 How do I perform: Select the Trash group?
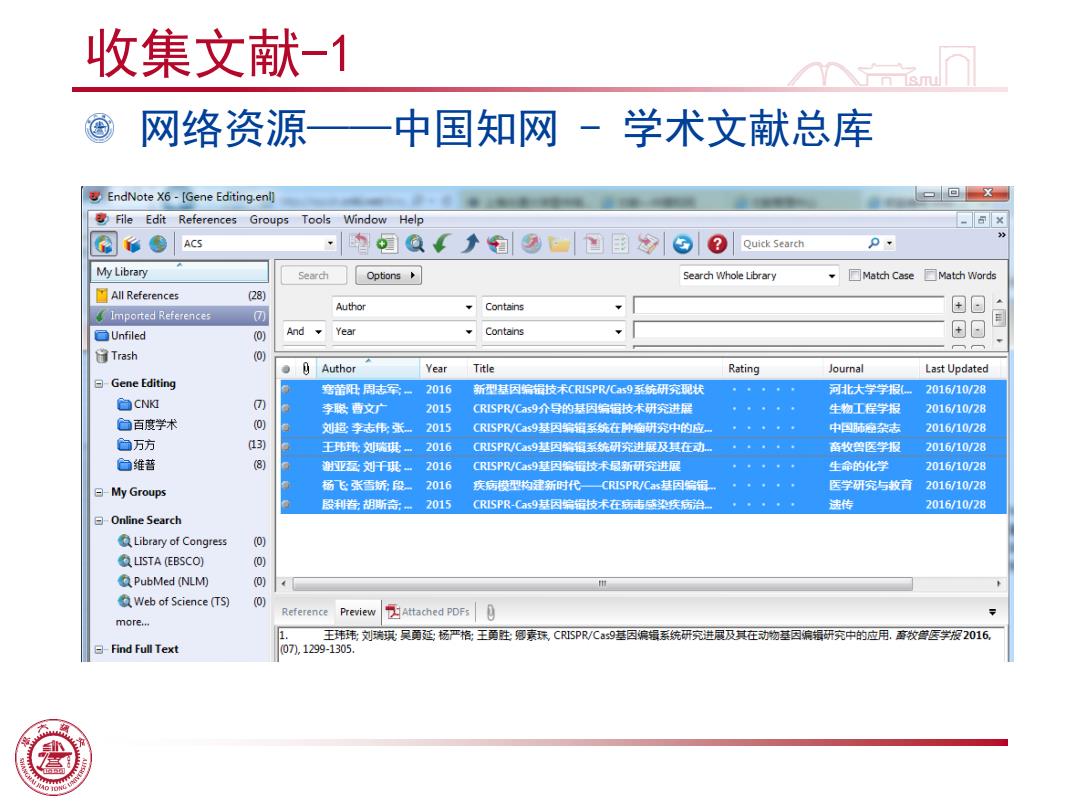coord(180,356)
